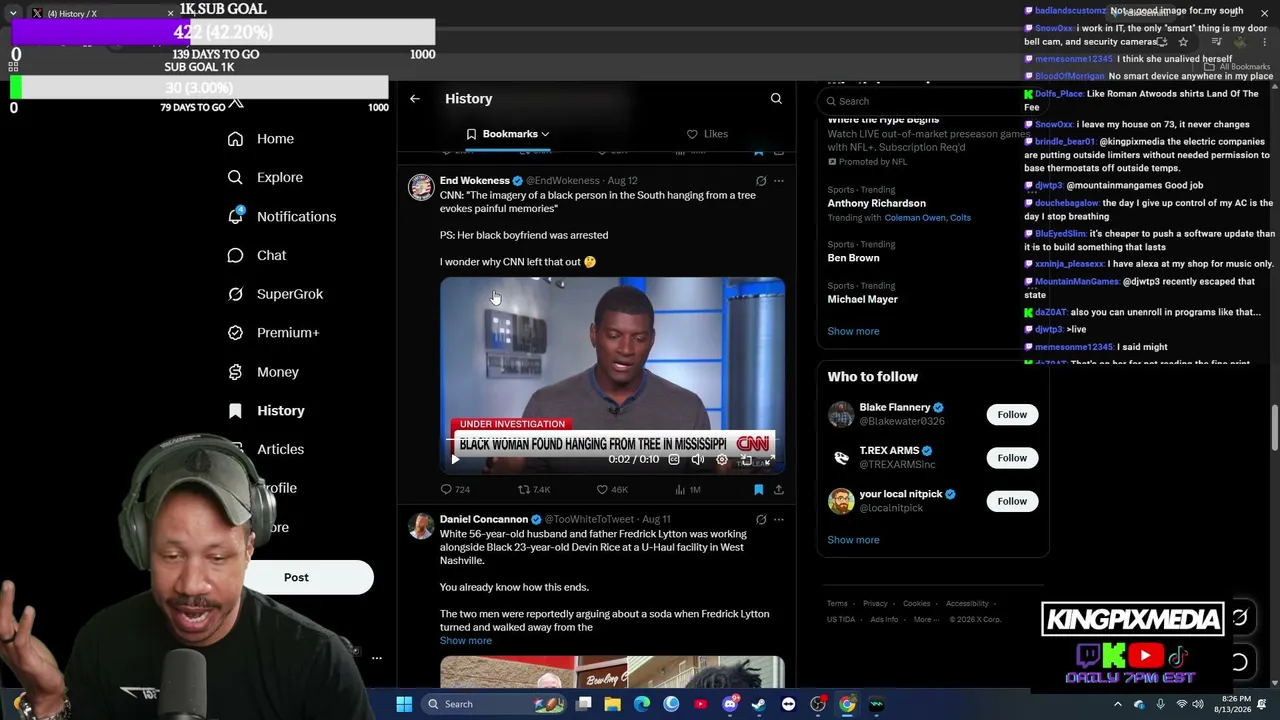Open the History bookmark icon in sidebar
Screen dimensions: 1280x720
click(x=235, y=411)
